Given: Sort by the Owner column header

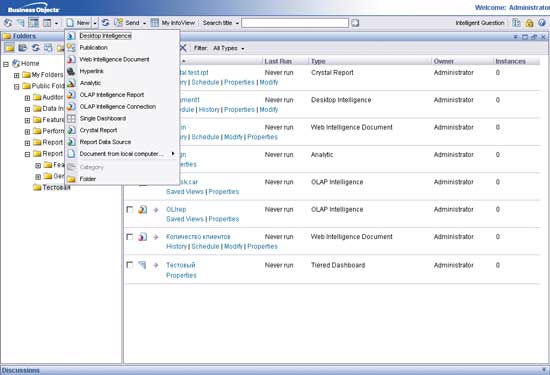Looking at the screenshot, I should pyautogui.click(x=444, y=61).
